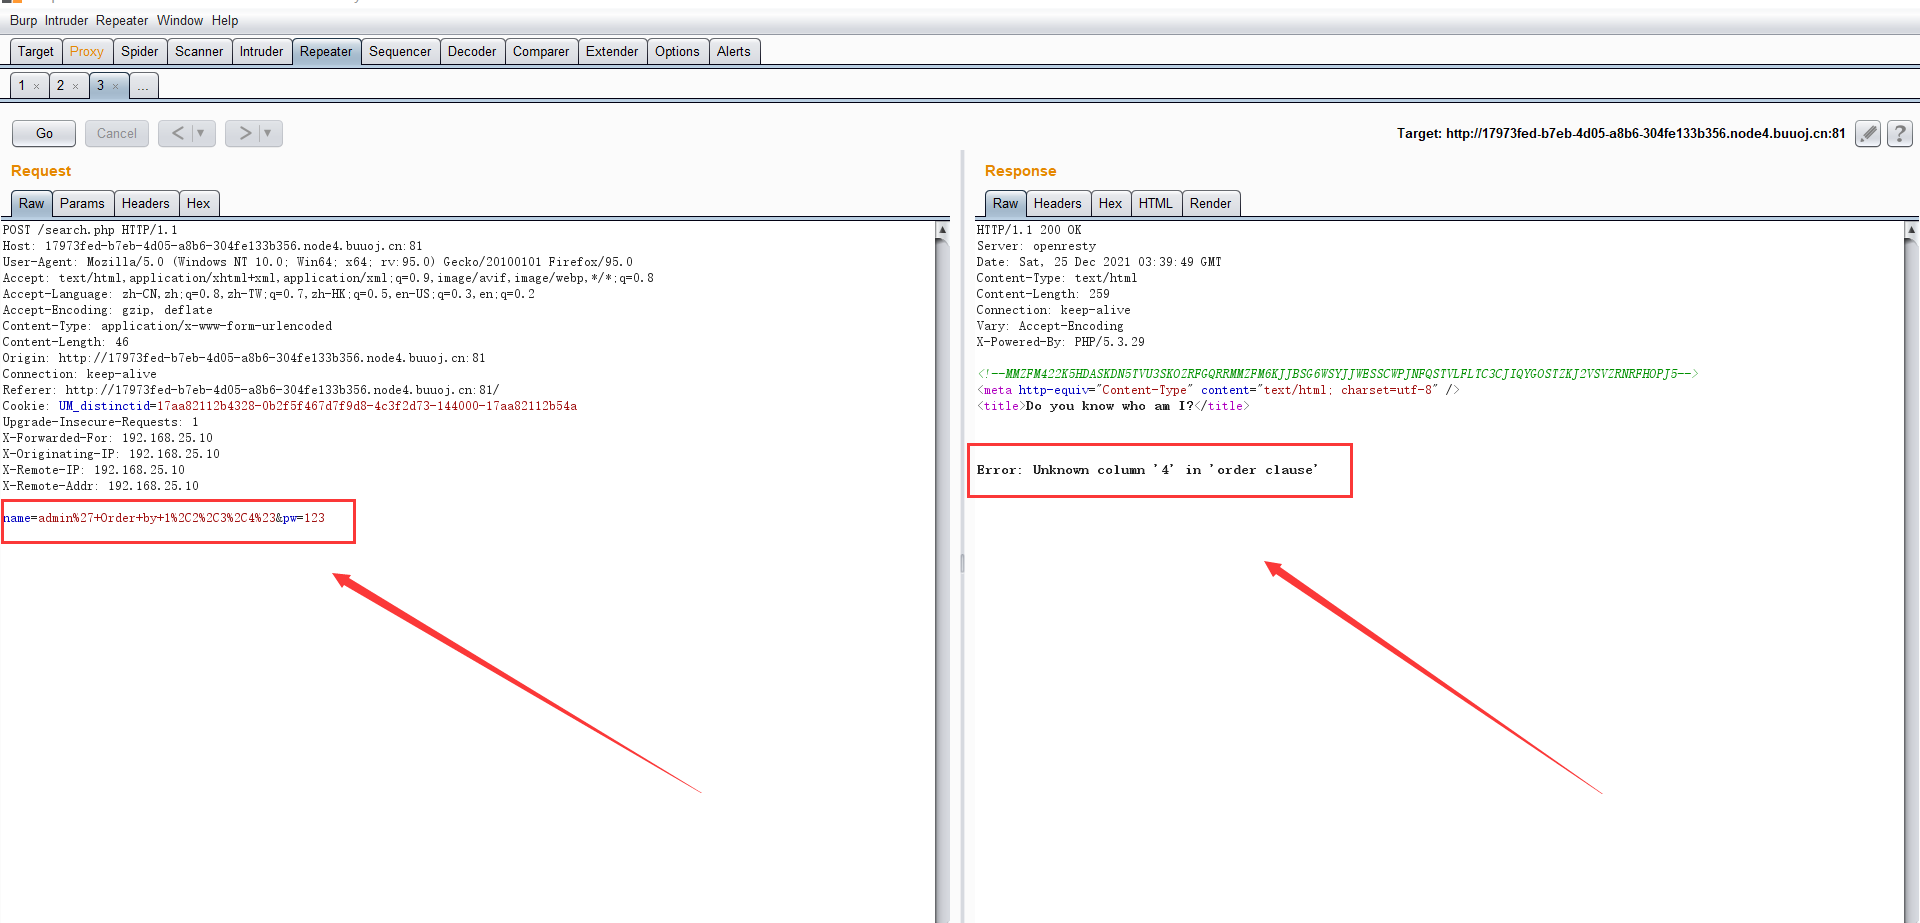This screenshot has height=923, width=1920.
Task: Click the request pane scrollbar up arrow
Action: [942, 229]
